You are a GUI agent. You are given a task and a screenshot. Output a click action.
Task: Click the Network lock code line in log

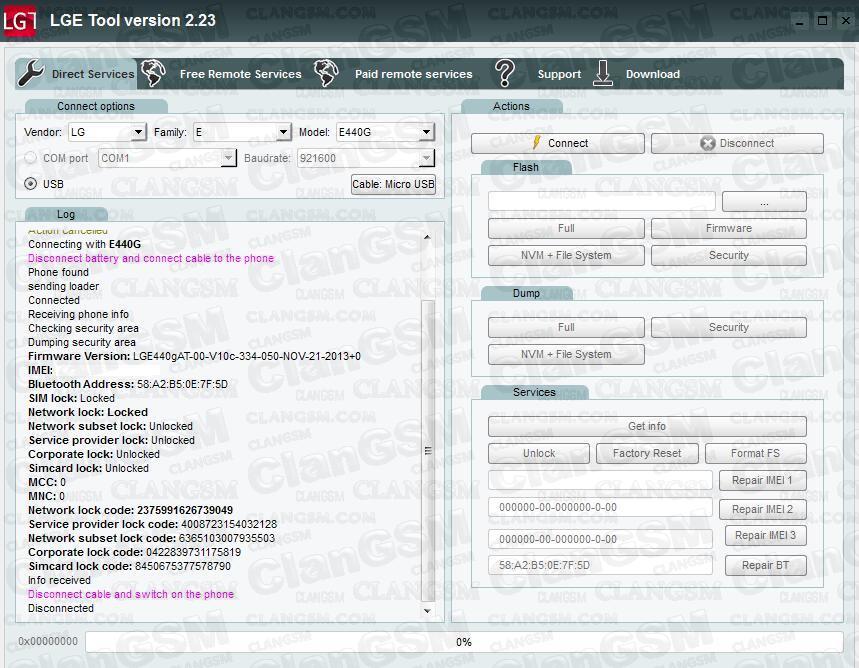130,510
